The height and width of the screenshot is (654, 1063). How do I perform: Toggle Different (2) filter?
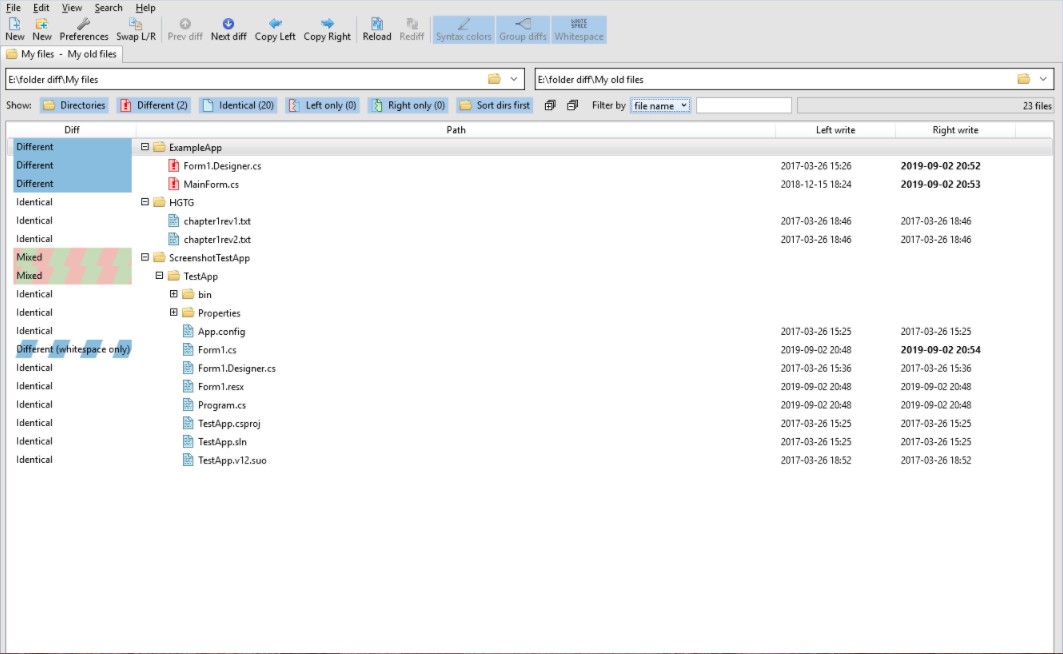tap(154, 105)
